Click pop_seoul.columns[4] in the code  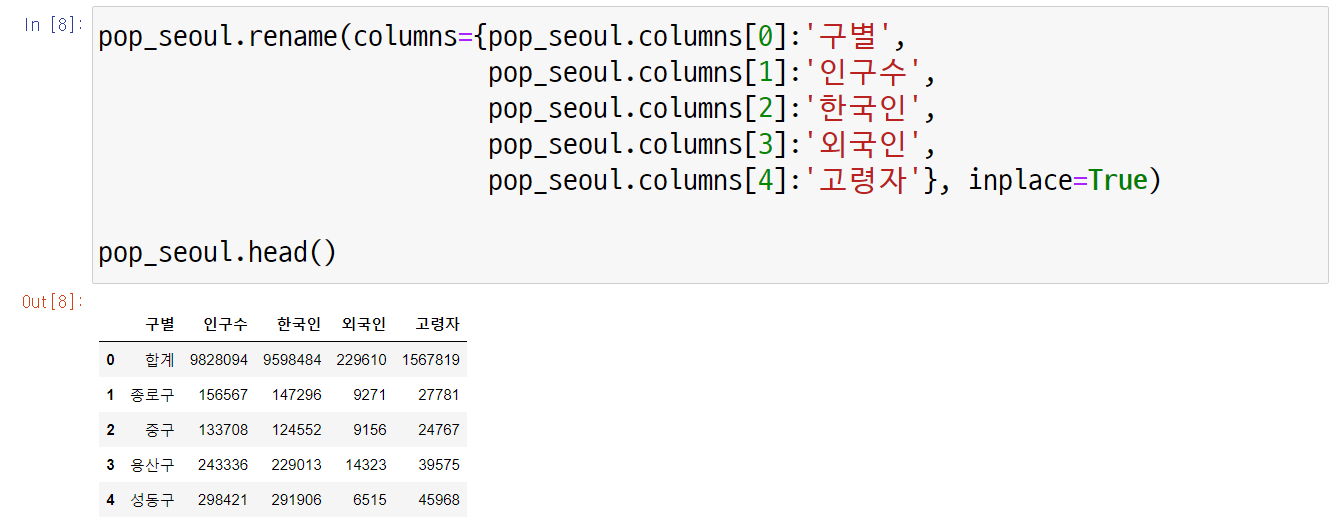coord(638,181)
